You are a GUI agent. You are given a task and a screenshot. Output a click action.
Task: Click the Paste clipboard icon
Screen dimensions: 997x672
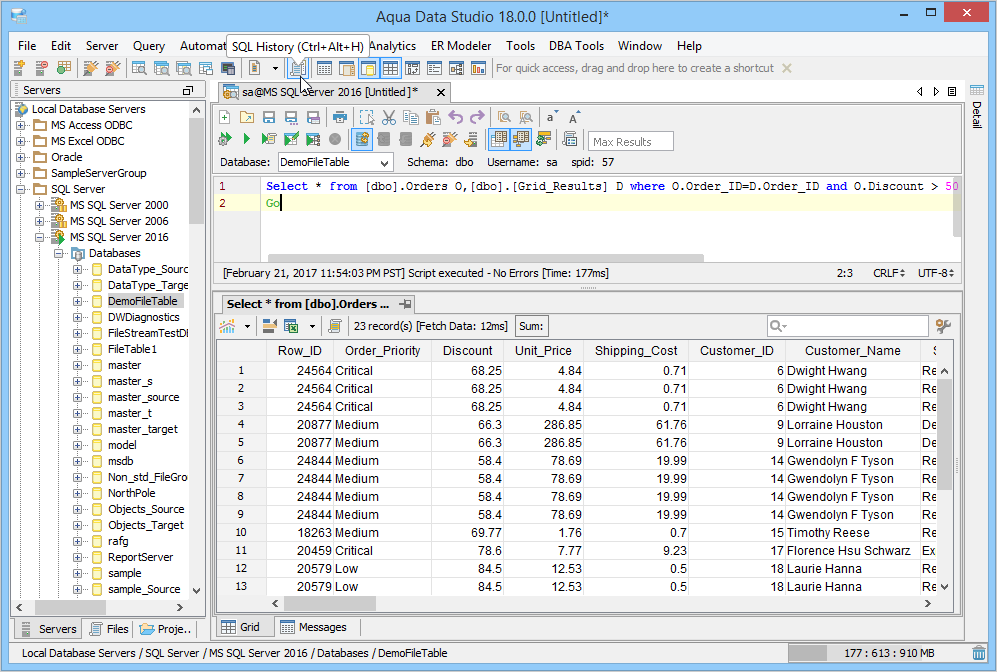[x=433, y=117]
